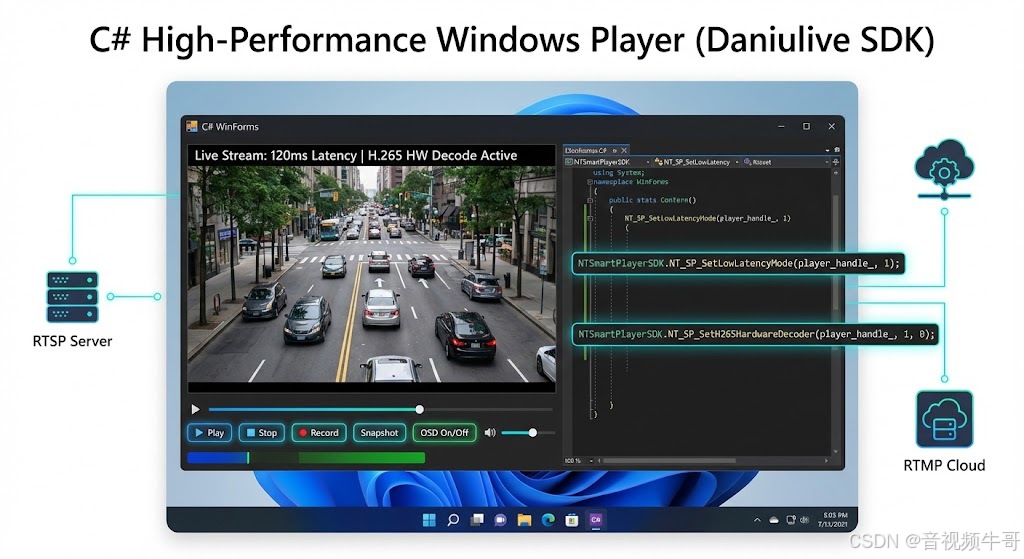Maximize the C# WinForms window
Viewport: 1024px width, 559px height.
[x=807, y=126]
